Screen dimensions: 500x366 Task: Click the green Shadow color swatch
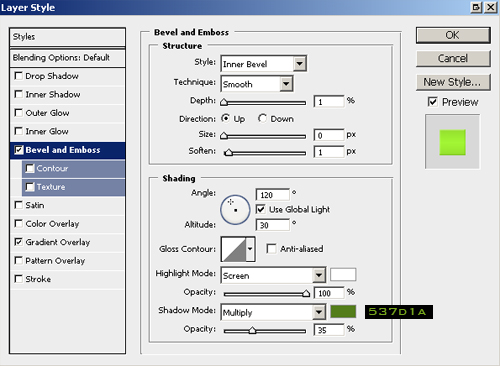[x=343, y=312]
